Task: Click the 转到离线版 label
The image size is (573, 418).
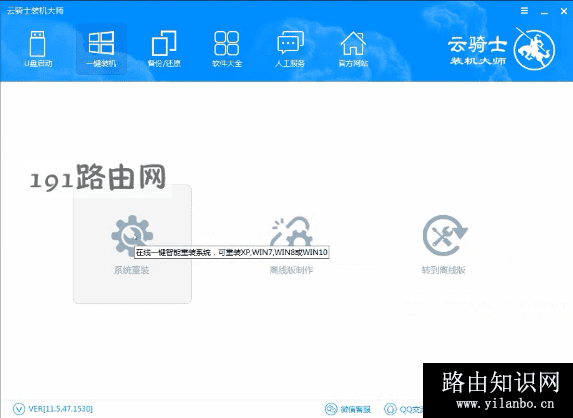Action: pyautogui.click(x=444, y=270)
